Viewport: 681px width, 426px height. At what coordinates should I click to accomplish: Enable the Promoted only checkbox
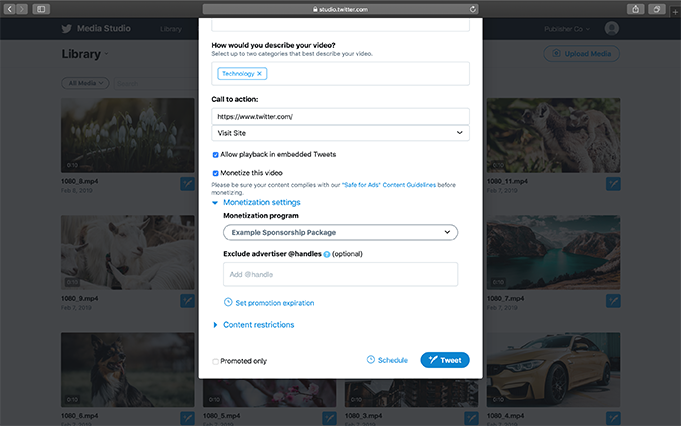(216, 361)
